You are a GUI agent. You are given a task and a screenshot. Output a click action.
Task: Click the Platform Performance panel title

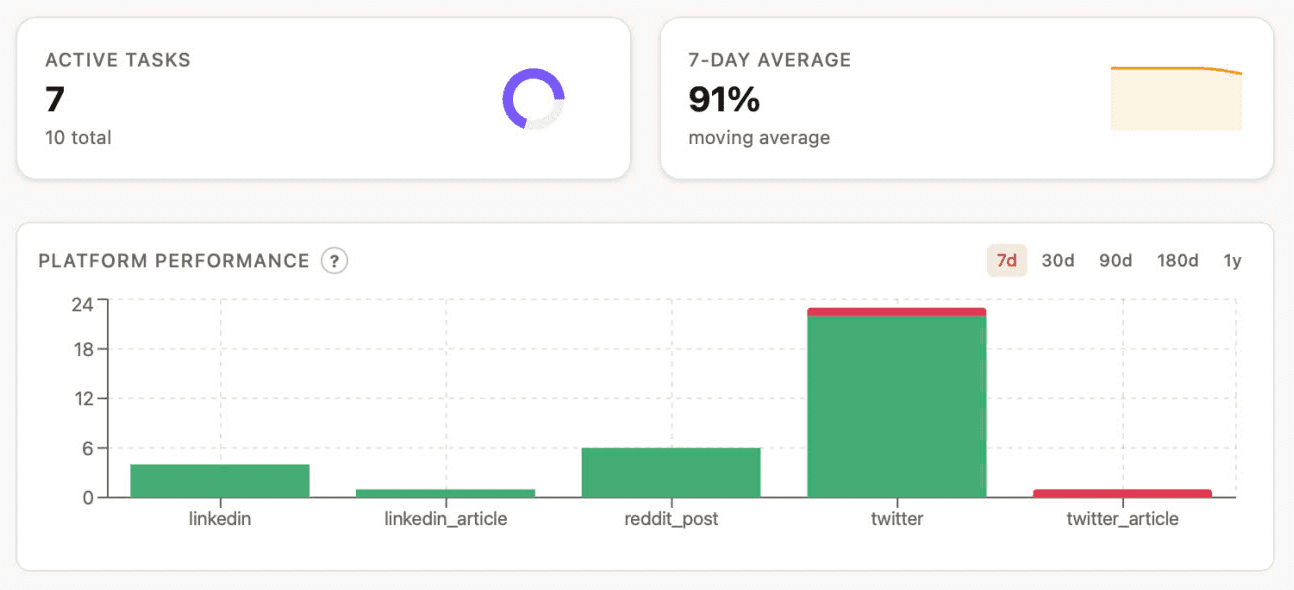pos(173,260)
